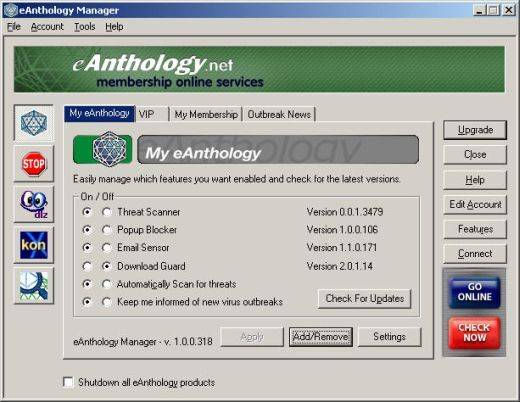Viewport: 520px width, 402px height.
Task: Turn Threat Scanner off
Action: [107, 212]
